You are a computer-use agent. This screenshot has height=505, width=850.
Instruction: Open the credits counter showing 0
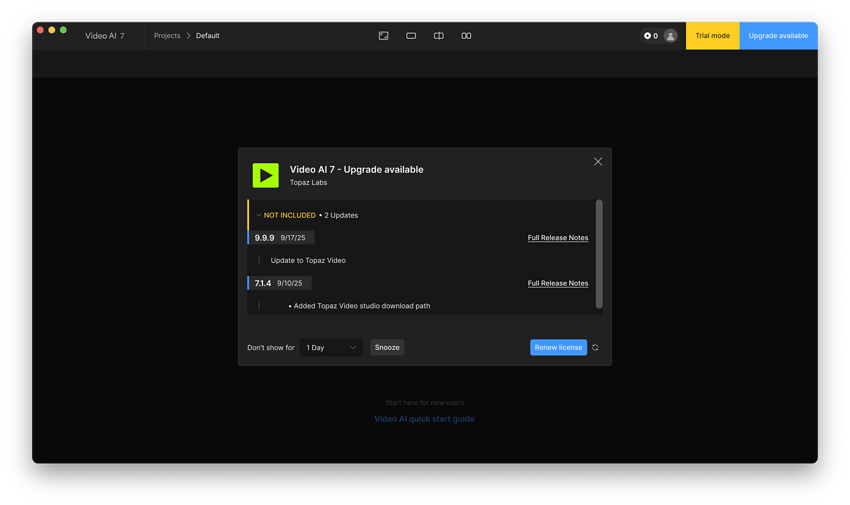point(651,36)
